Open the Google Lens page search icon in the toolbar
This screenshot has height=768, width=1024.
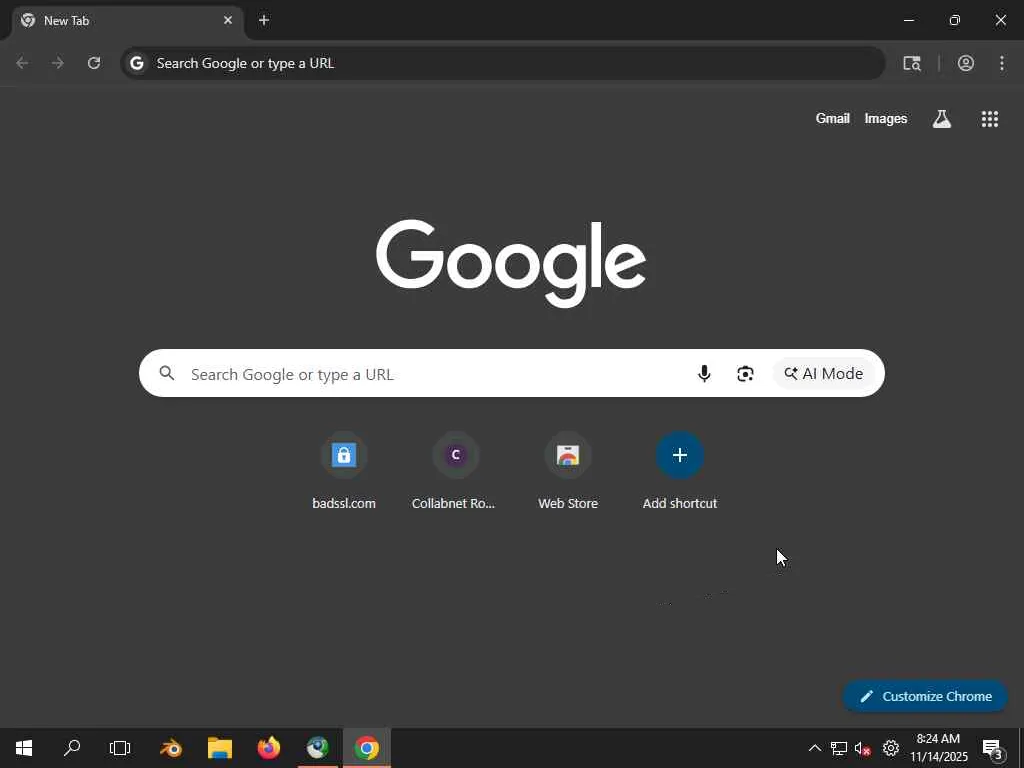[912, 63]
